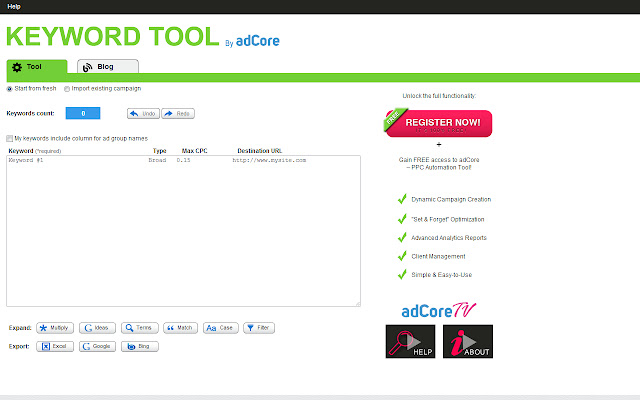This screenshot has width=640, height=400.
Task: Click the Advanced Analytics Reports feature text
Action: coord(449,238)
